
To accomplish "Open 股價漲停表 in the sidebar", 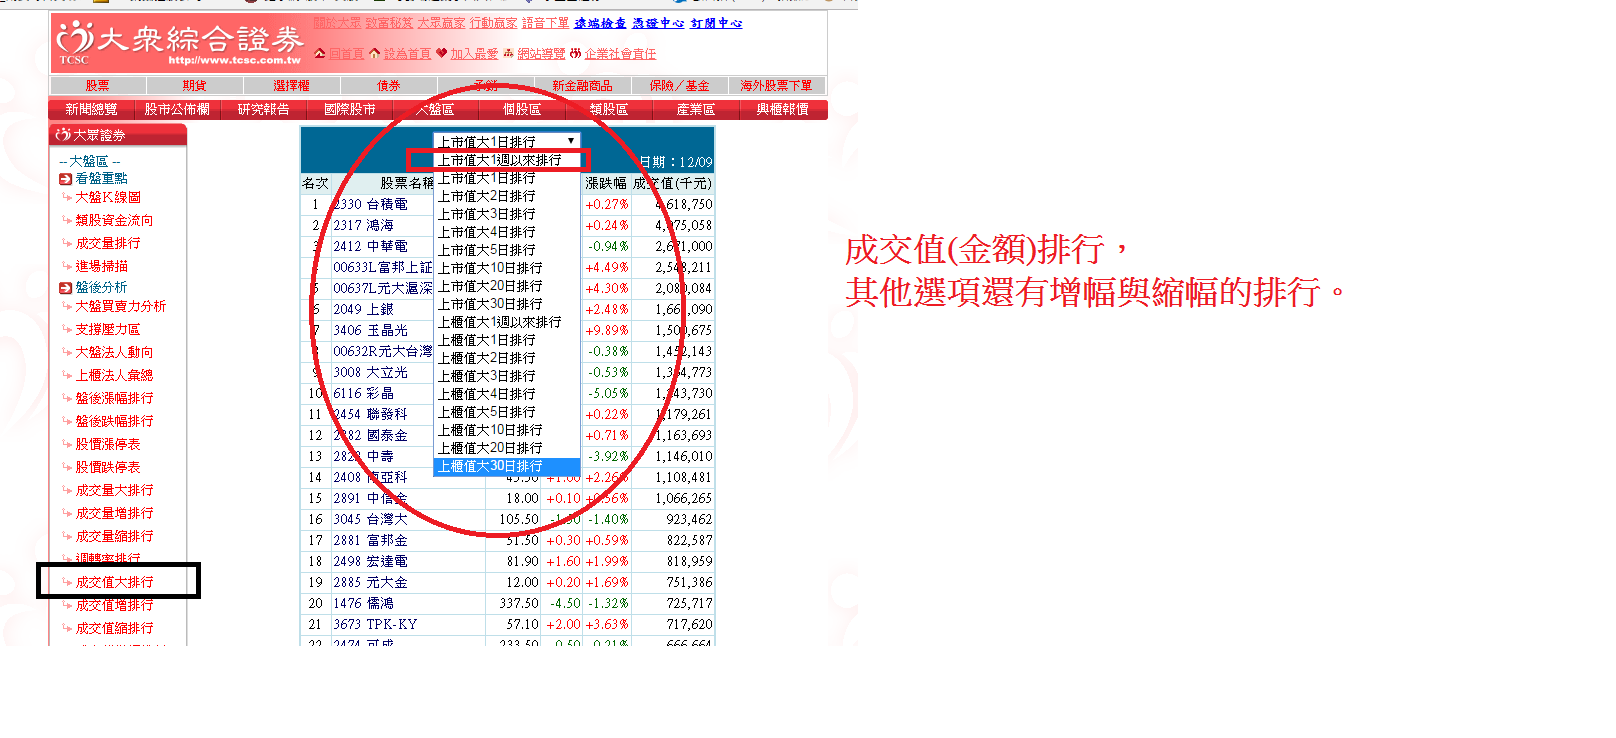I will pyautogui.click(x=108, y=444).
